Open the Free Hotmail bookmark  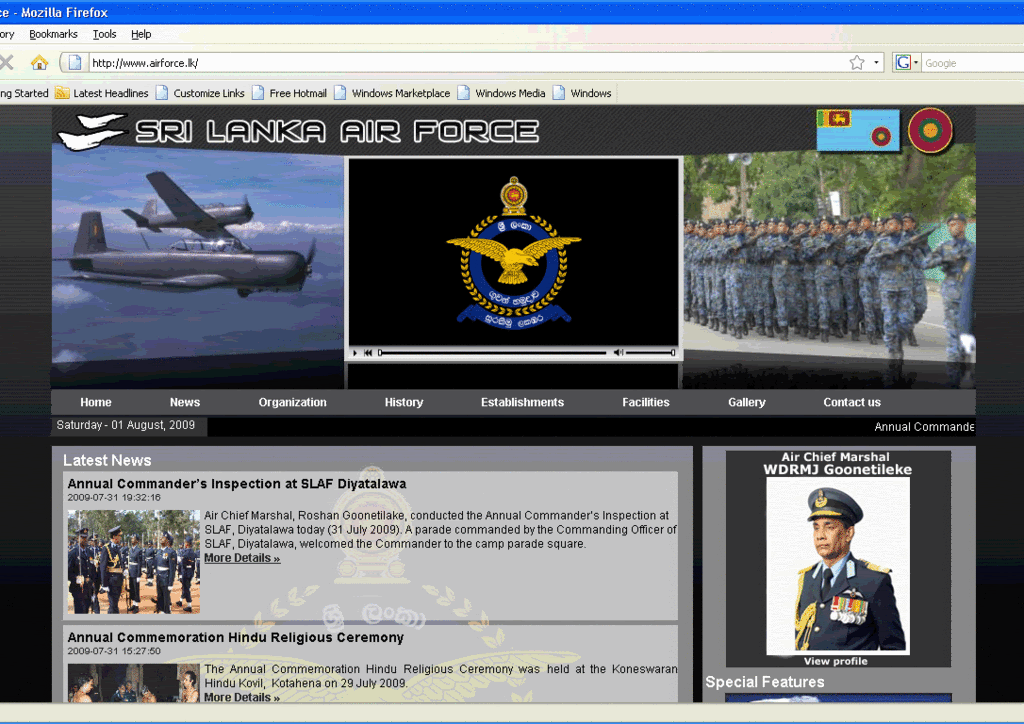click(289, 93)
